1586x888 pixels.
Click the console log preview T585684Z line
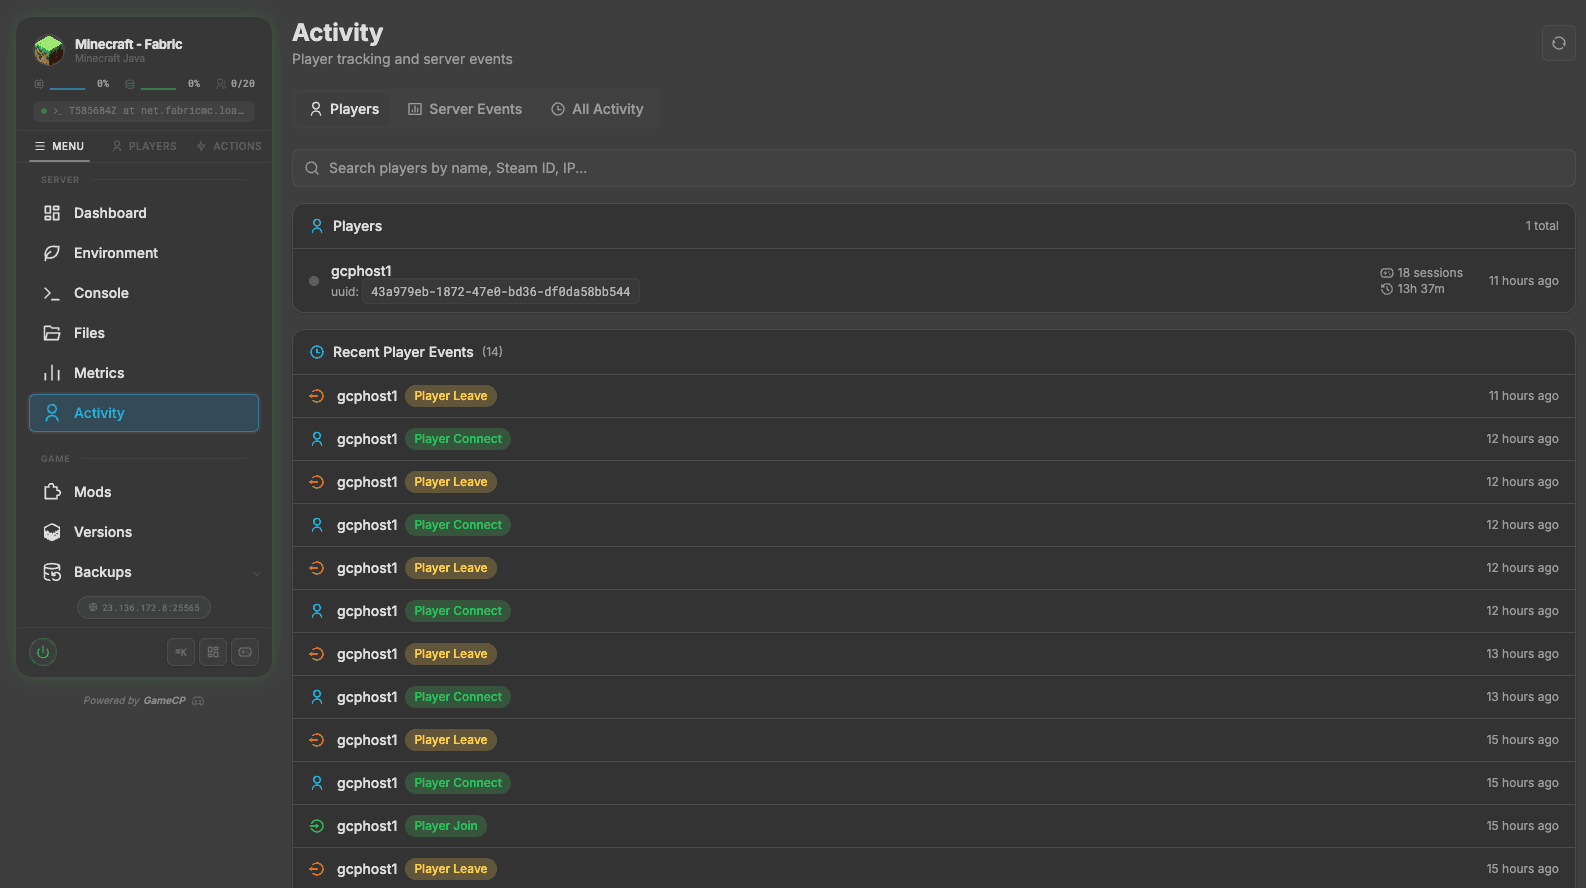(144, 111)
